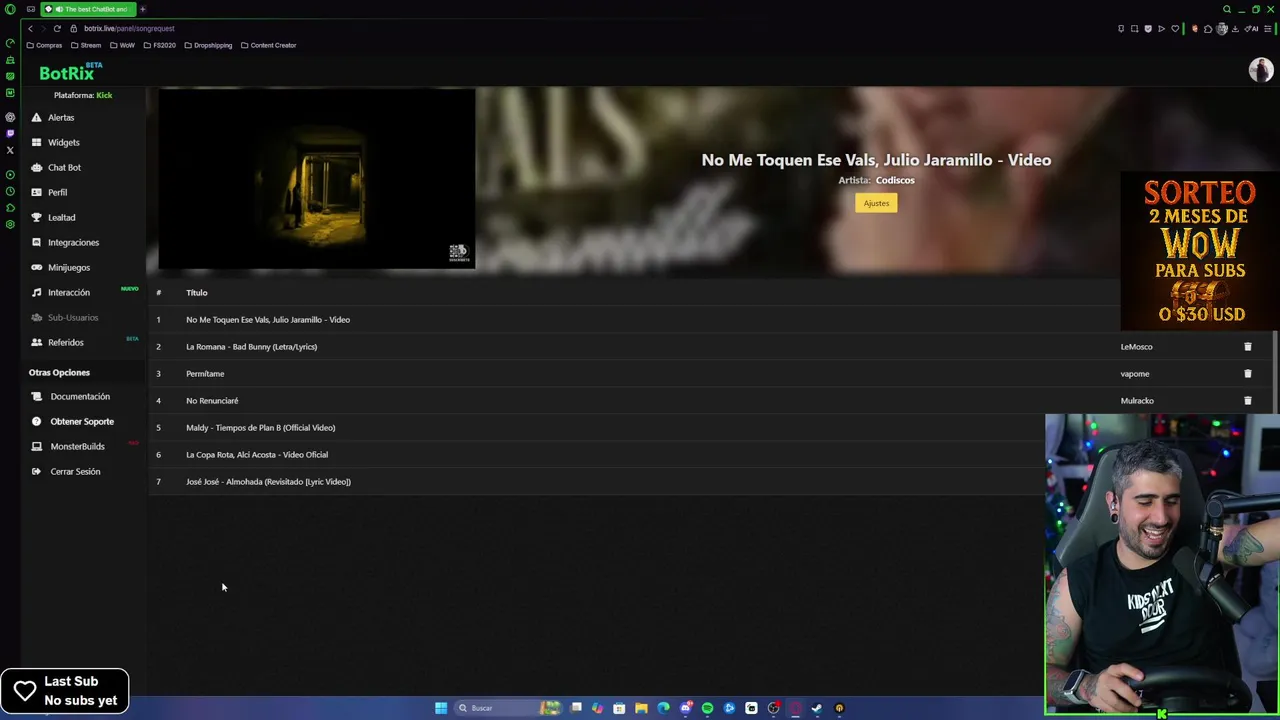1280x720 pixels.
Task: Click the song list vertical scrollbar
Action: click(x=1277, y=370)
